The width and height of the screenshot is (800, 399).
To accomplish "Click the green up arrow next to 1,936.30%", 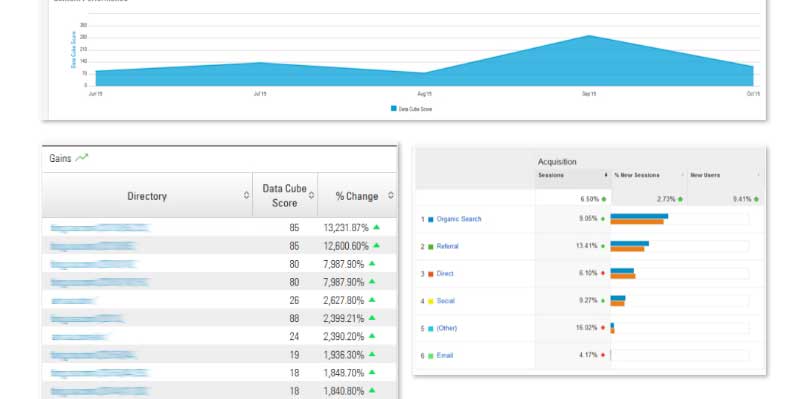I will tap(372, 354).
